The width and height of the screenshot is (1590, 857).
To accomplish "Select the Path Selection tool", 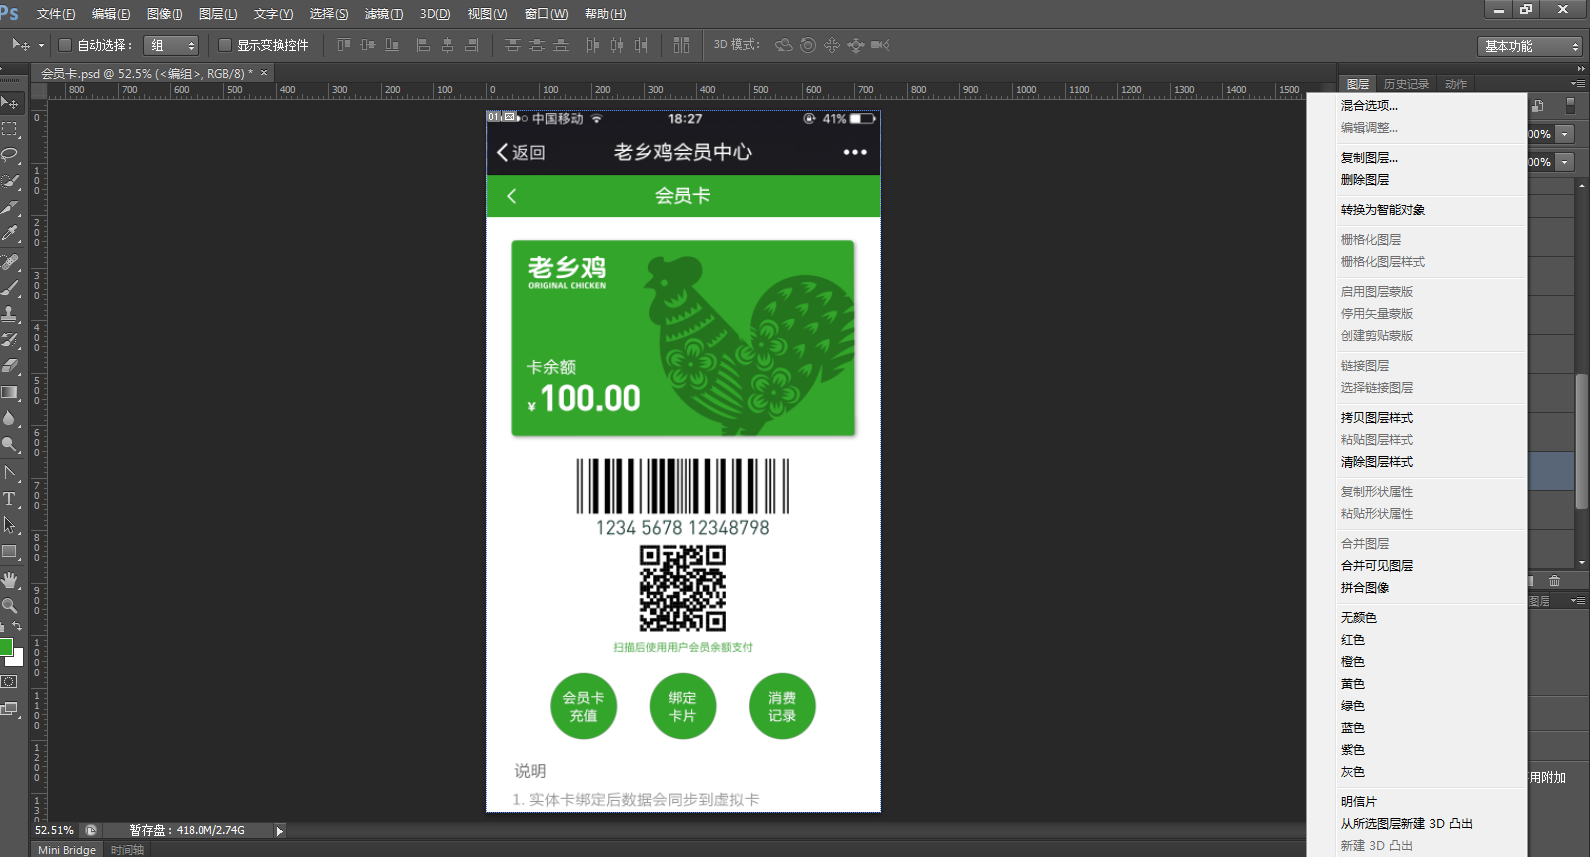I will pyautogui.click(x=10, y=525).
